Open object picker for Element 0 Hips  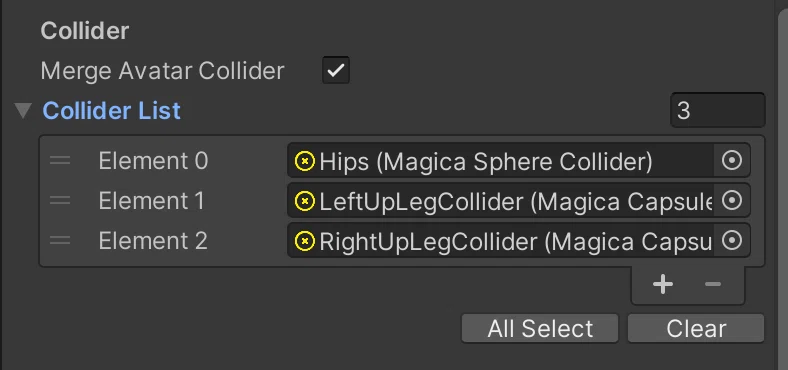tap(732, 161)
